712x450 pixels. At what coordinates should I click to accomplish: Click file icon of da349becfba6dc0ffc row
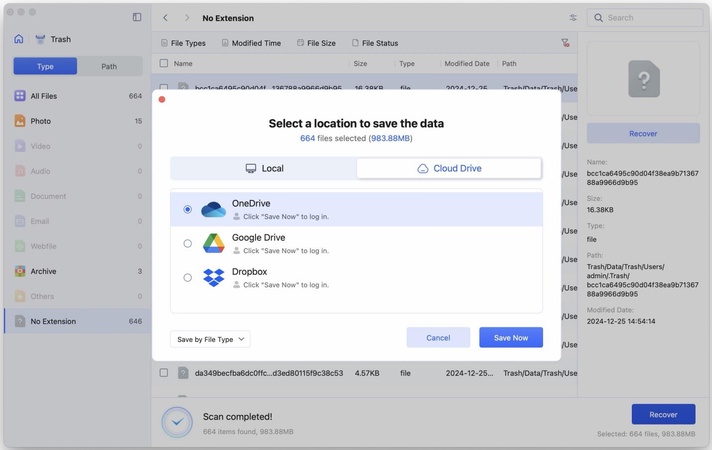[x=183, y=373]
